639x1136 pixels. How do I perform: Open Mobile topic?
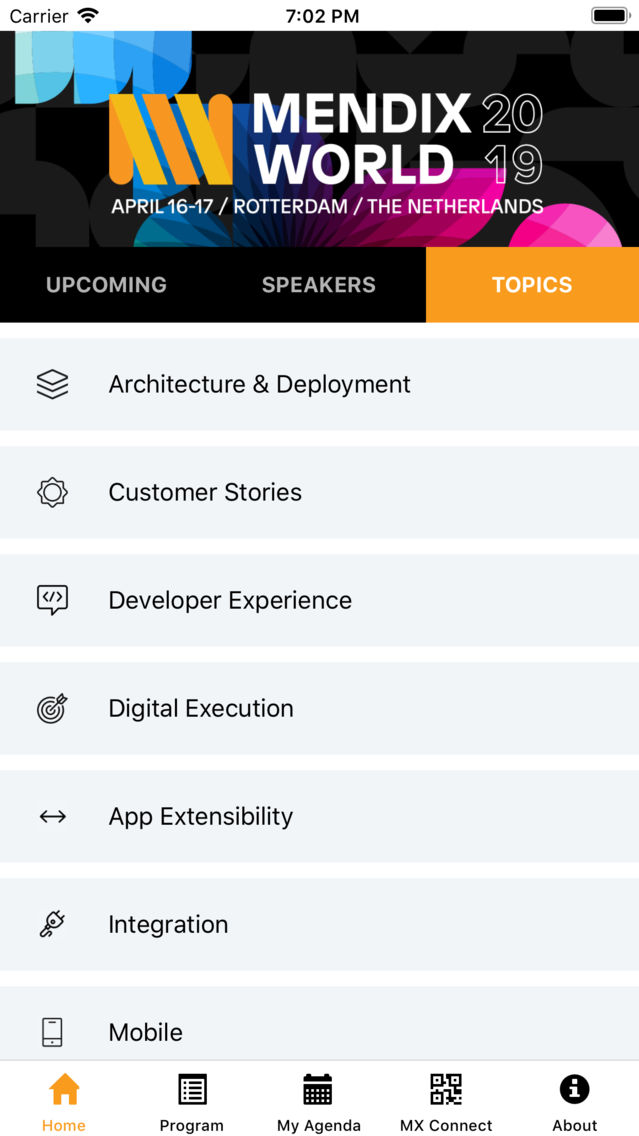coord(320,1024)
